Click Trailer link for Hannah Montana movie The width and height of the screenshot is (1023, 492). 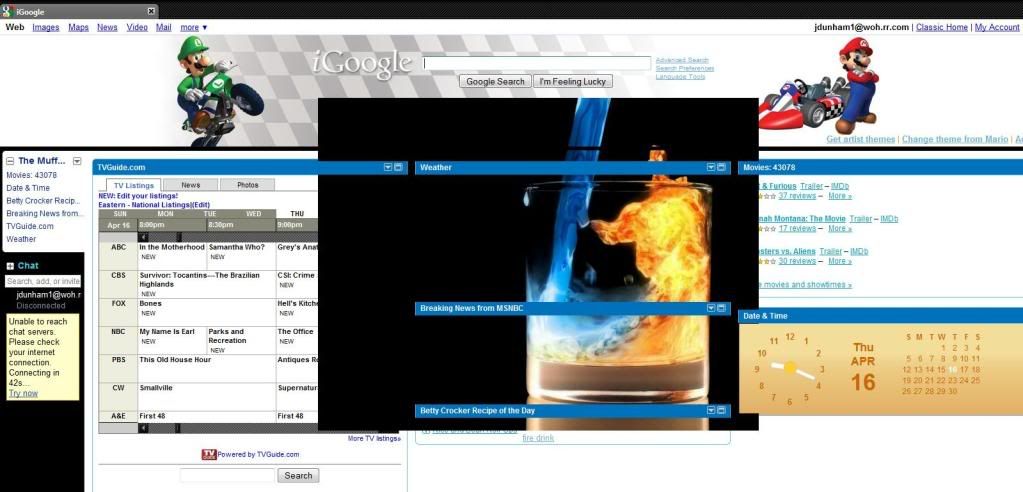(861, 219)
